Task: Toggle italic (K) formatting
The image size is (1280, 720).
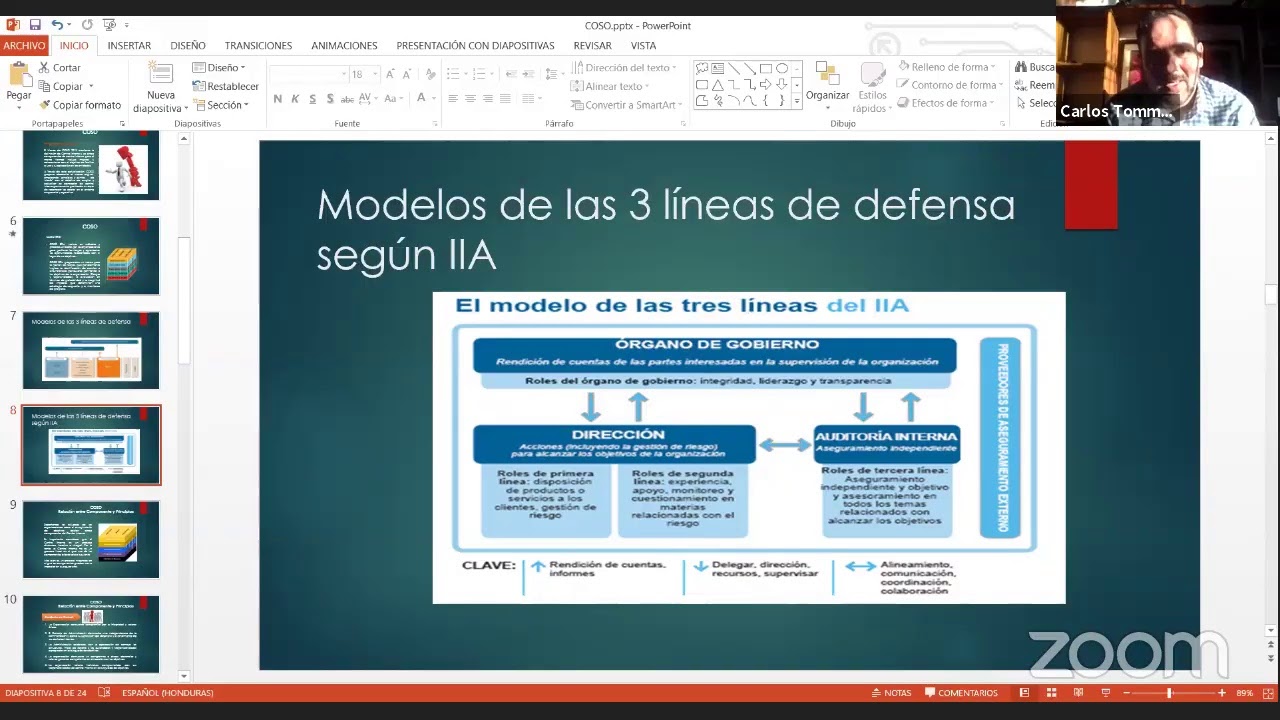Action: point(296,98)
